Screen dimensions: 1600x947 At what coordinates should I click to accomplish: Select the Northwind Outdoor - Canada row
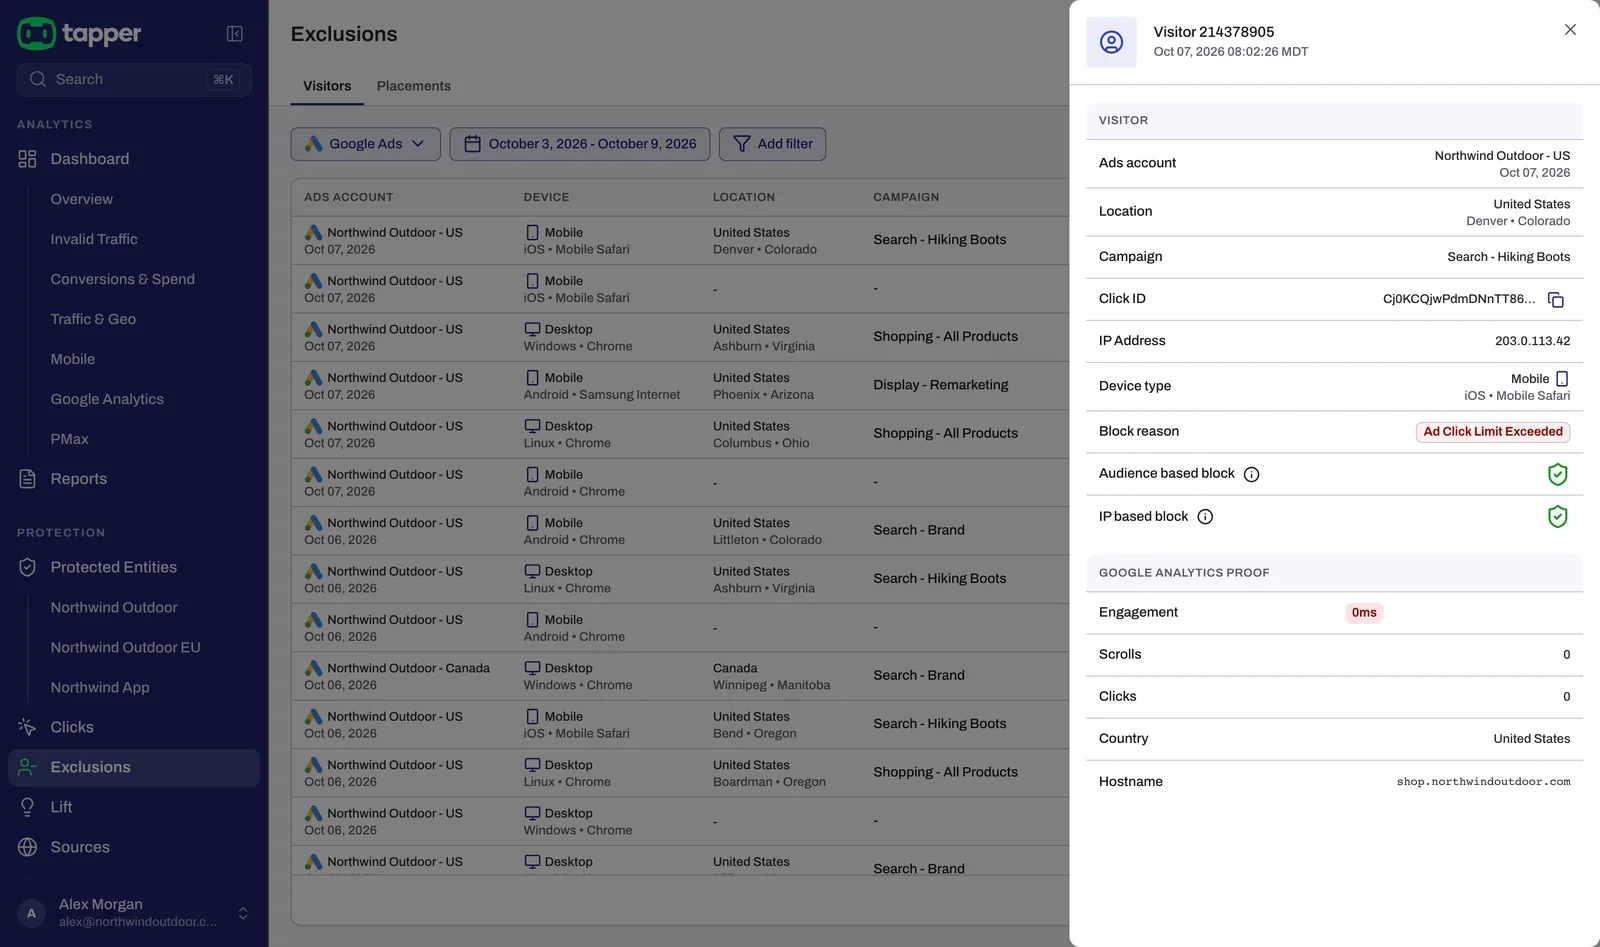tap(680, 676)
